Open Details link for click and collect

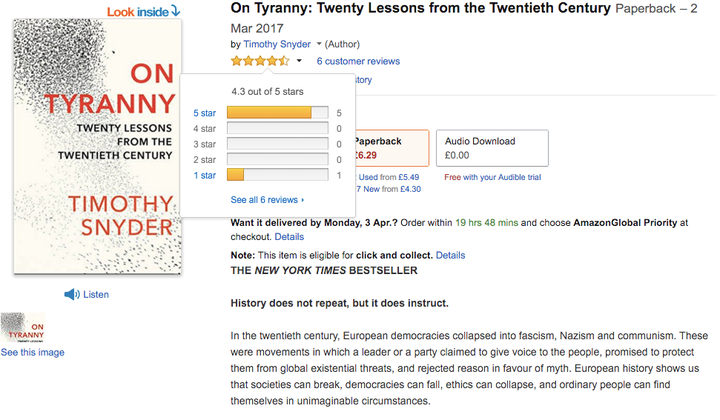click(x=450, y=255)
